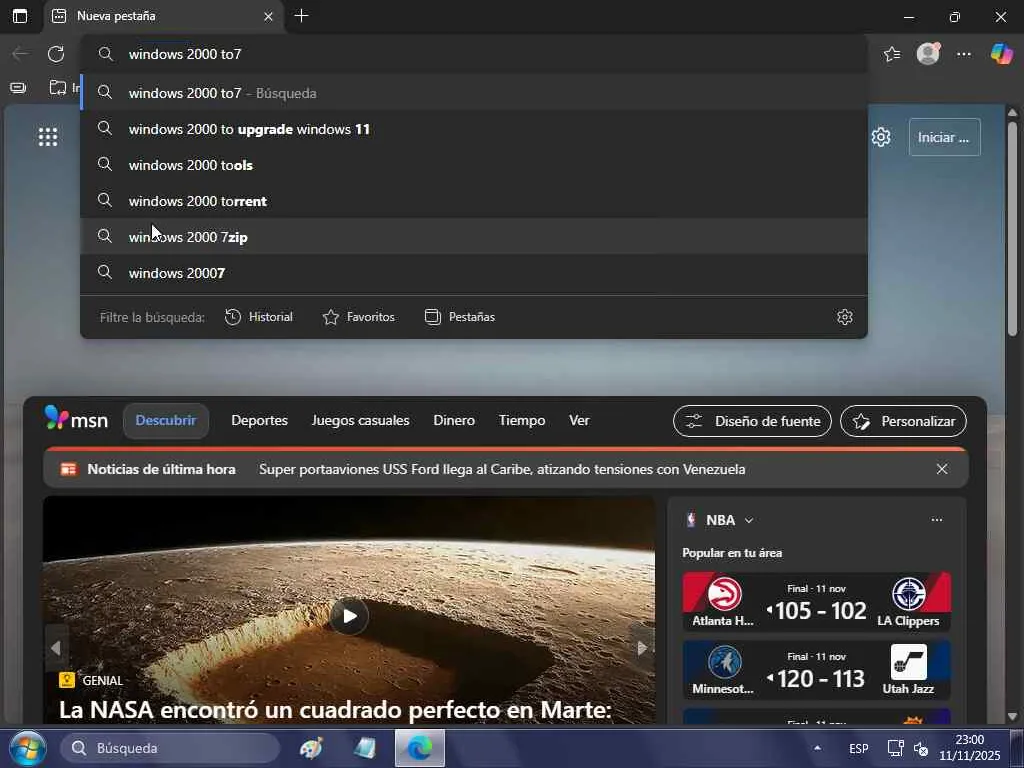Click the sidebar toggle icon in favorites bar
Image resolution: width=1024 pixels, height=768 pixels.
(x=18, y=88)
